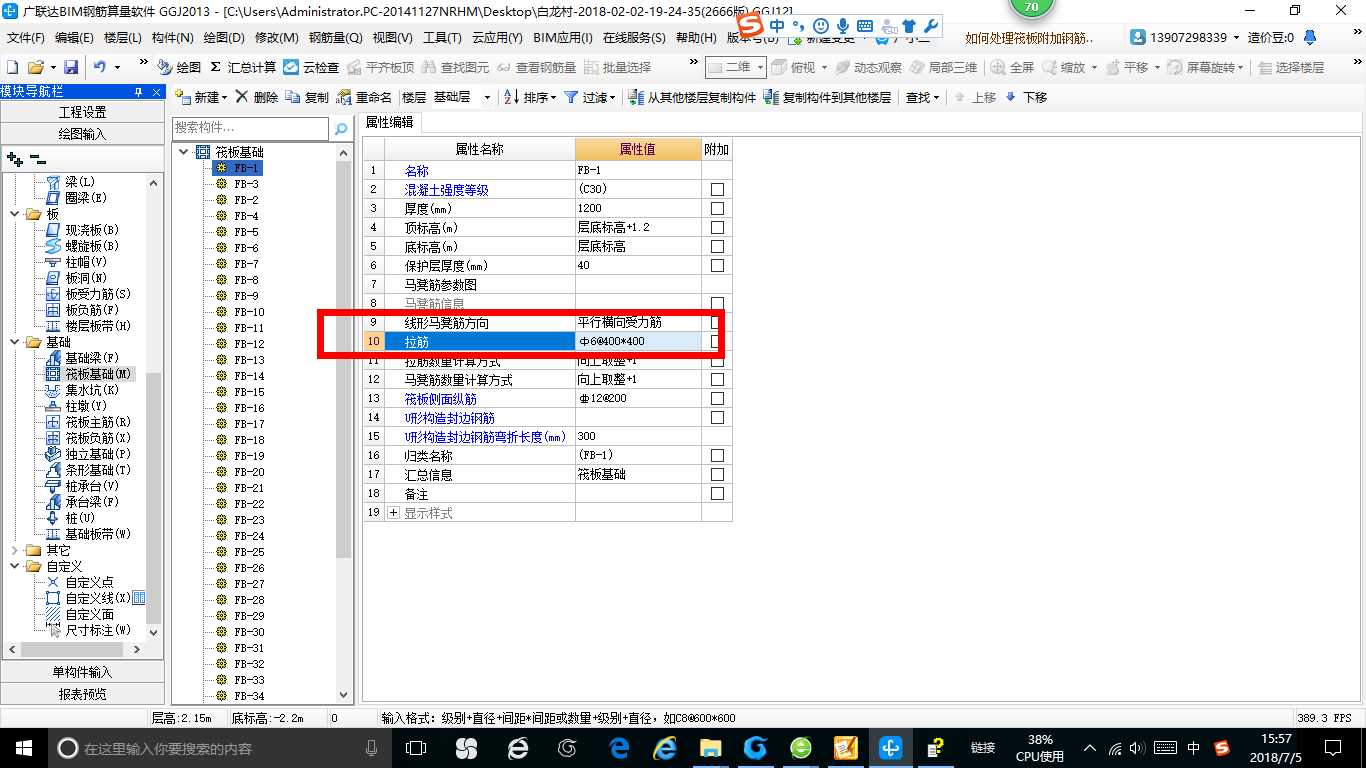Click 复制构件到其他楼层 button
The height and width of the screenshot is (768, 1366).
[827, 97]
